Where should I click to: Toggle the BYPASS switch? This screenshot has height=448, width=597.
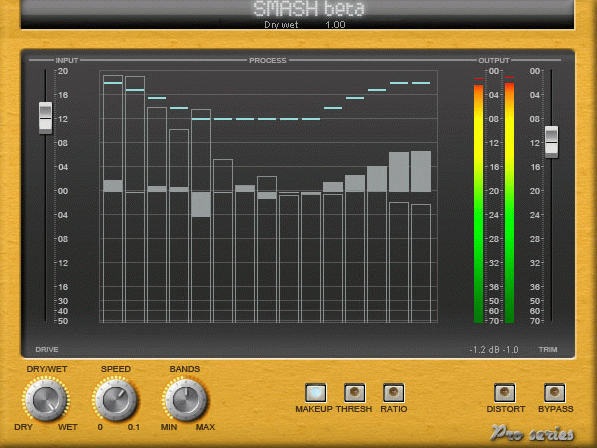pos(554,392)
